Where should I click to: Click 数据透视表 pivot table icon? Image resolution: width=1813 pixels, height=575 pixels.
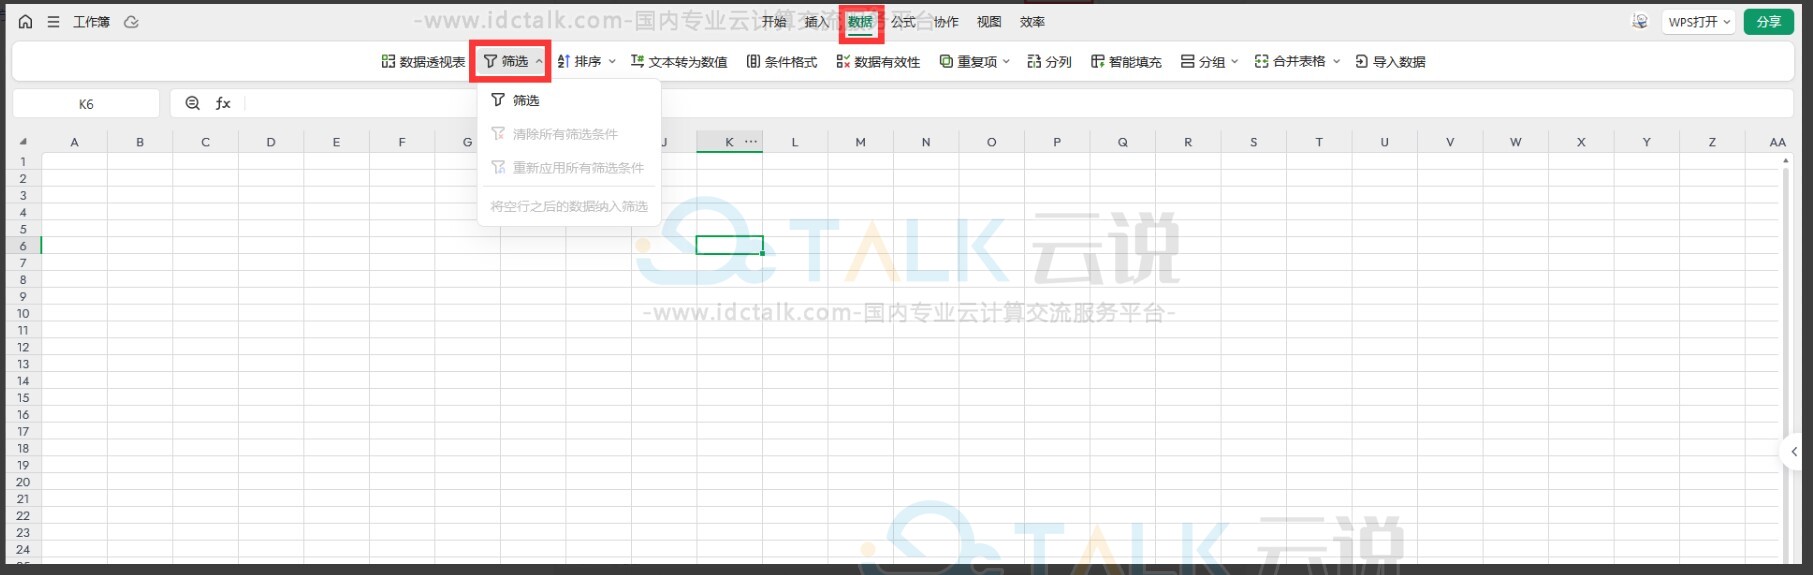point(388,61)
